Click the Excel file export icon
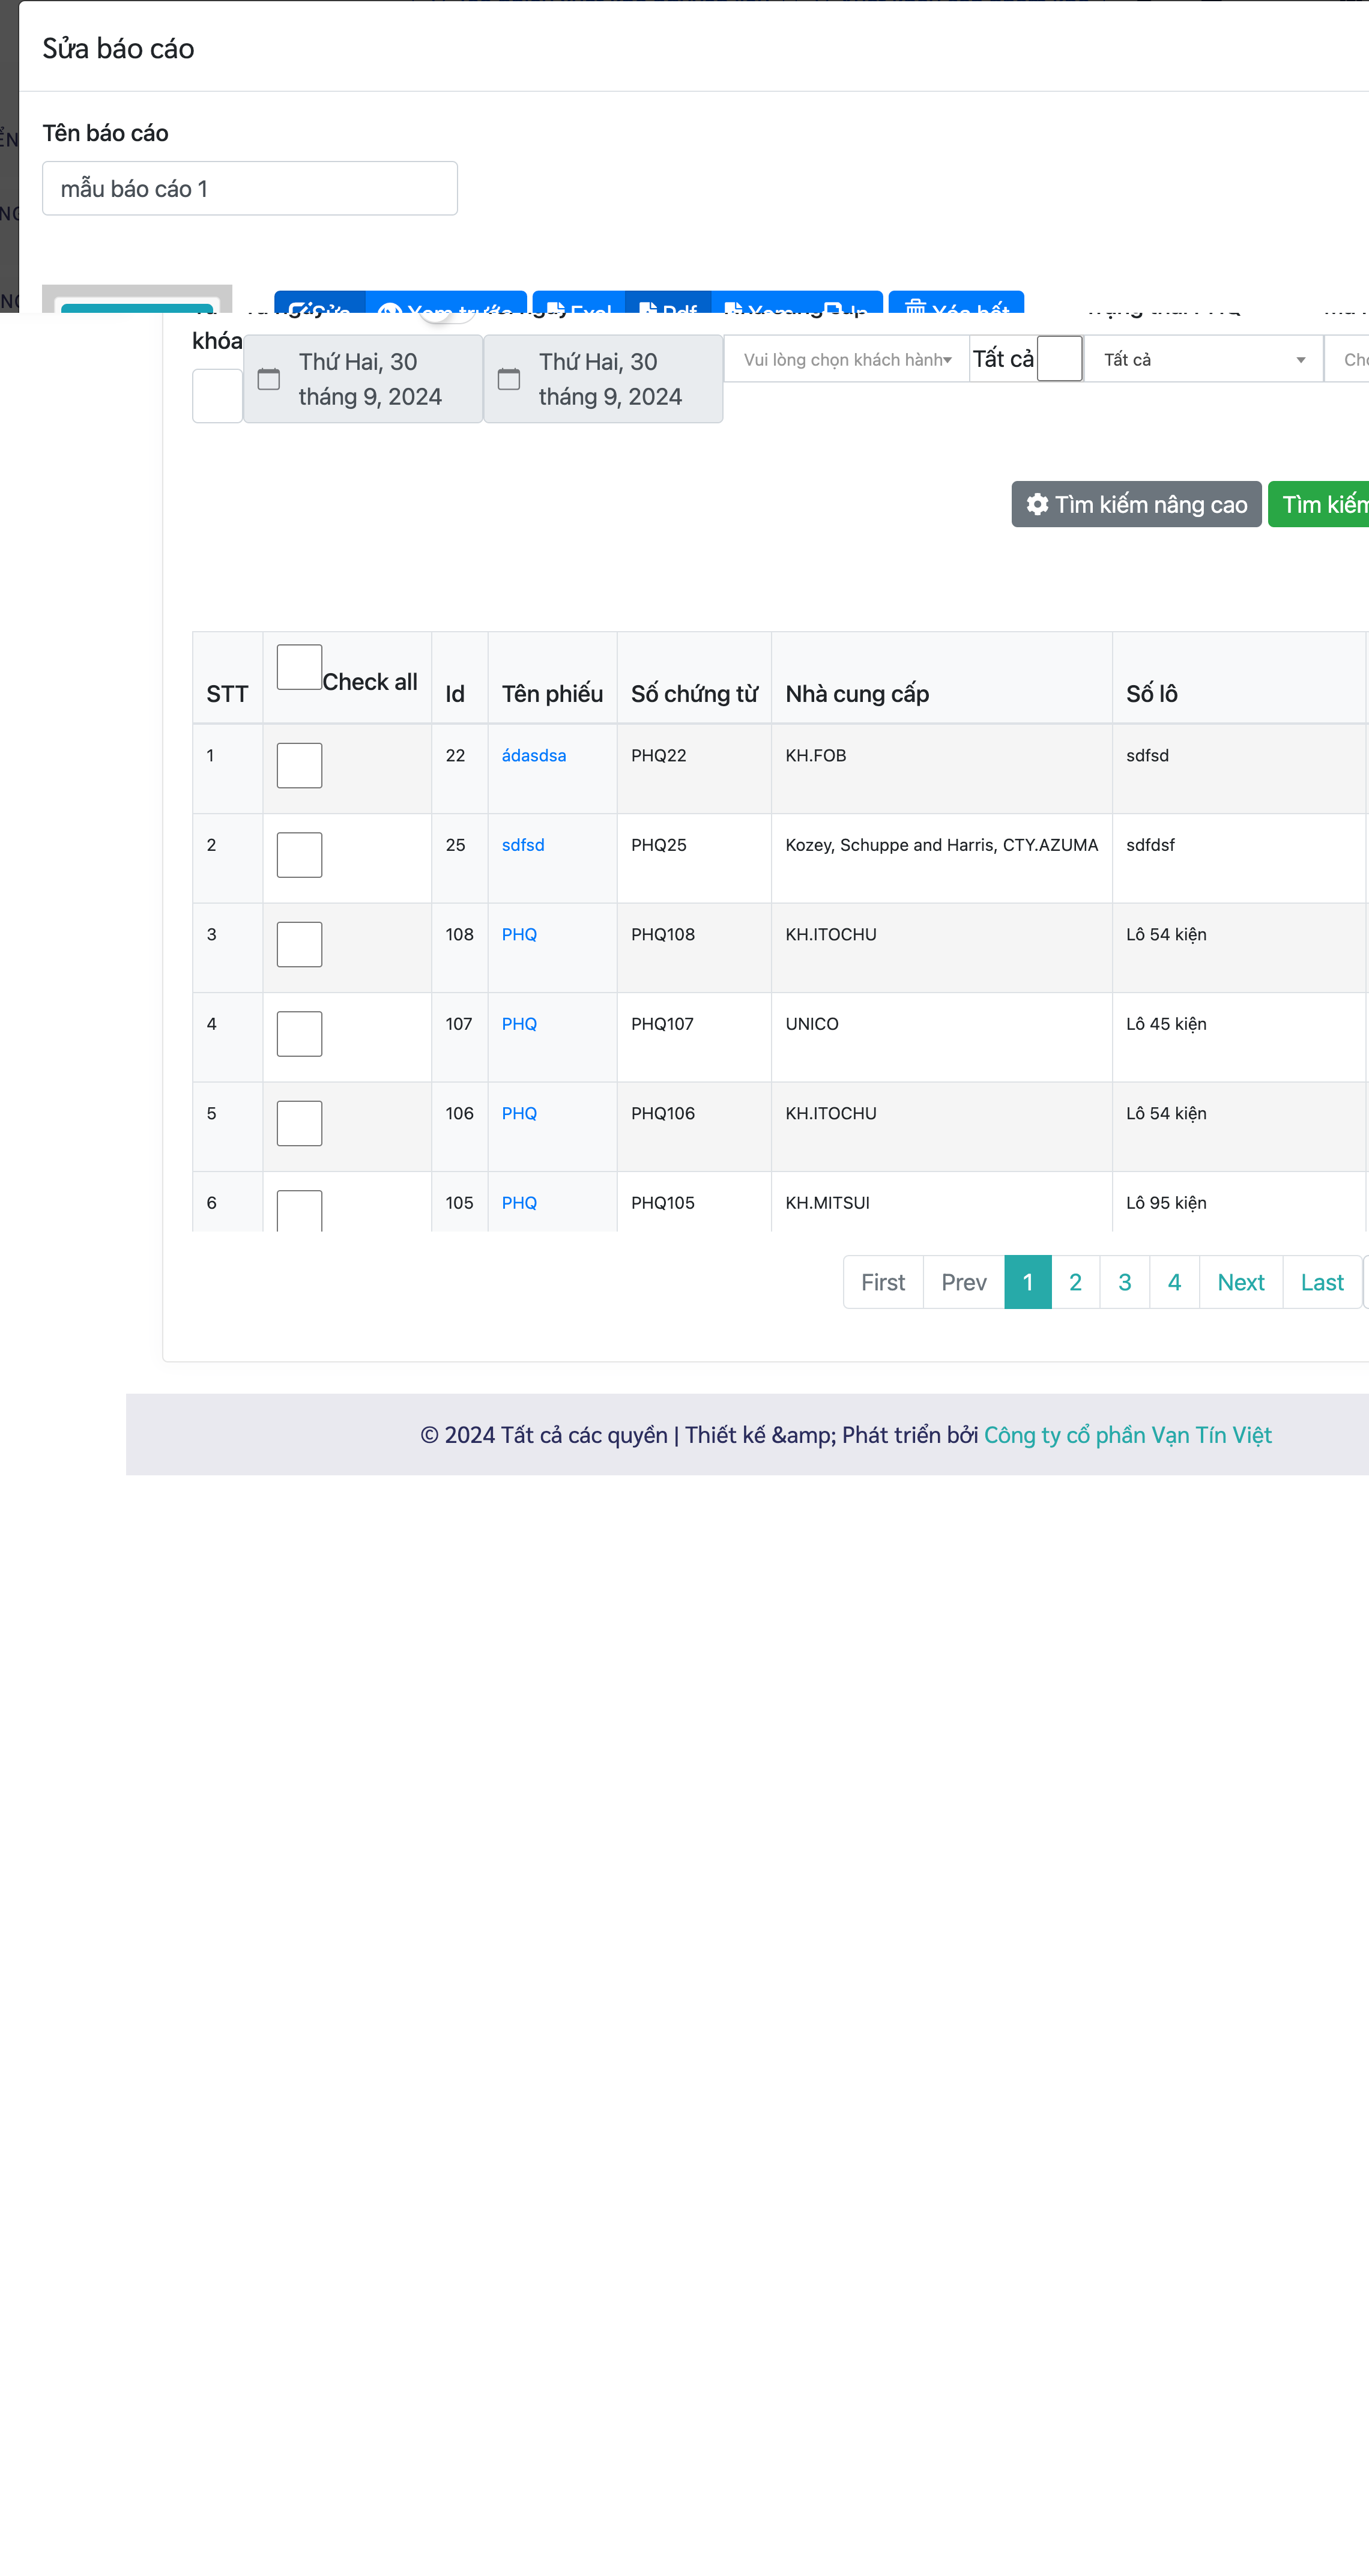The height and width of the screenshot is (2576, 1369). point(555,308)
